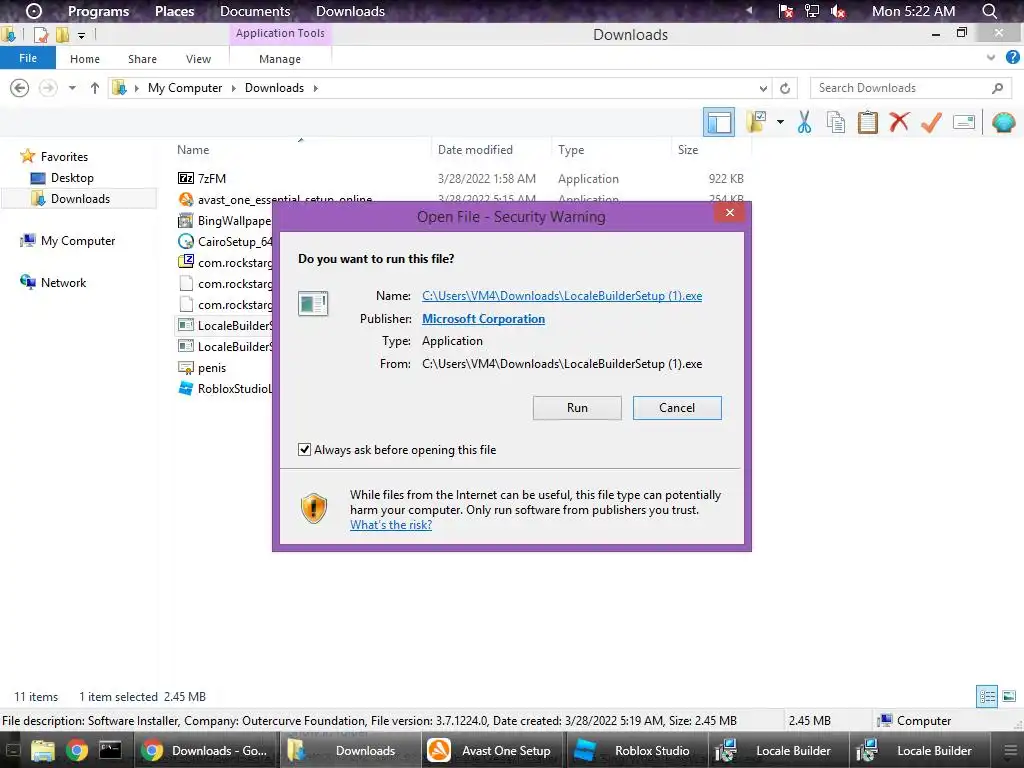This screenshot has height=768, width=1024.
Task: Switch to Large icons view in status bar
Action: (x=1009, y=696)
